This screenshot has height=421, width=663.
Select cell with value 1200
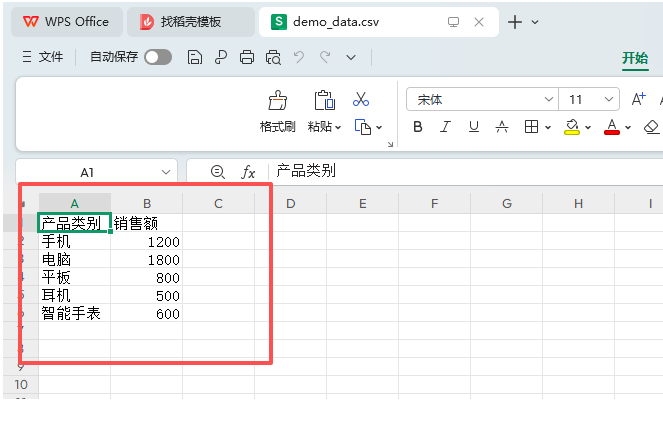coord(147,241)
